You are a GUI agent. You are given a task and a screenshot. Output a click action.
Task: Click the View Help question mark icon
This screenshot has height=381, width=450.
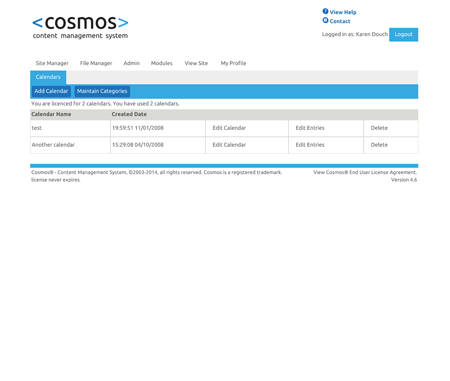(x=325, y=11)
